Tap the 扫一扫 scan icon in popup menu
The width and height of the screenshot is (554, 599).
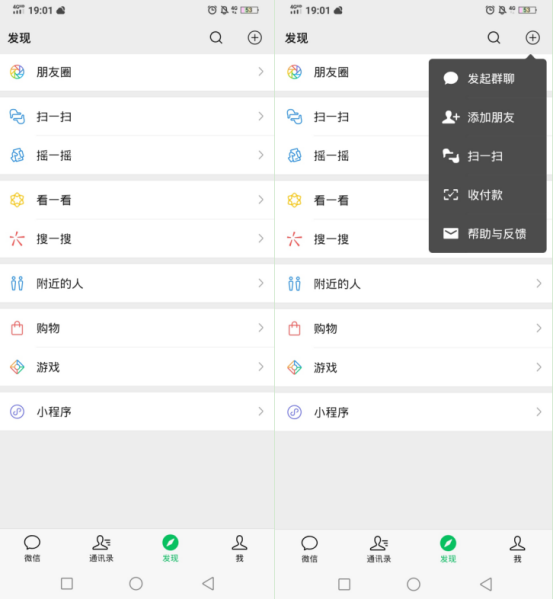point(451,156)
